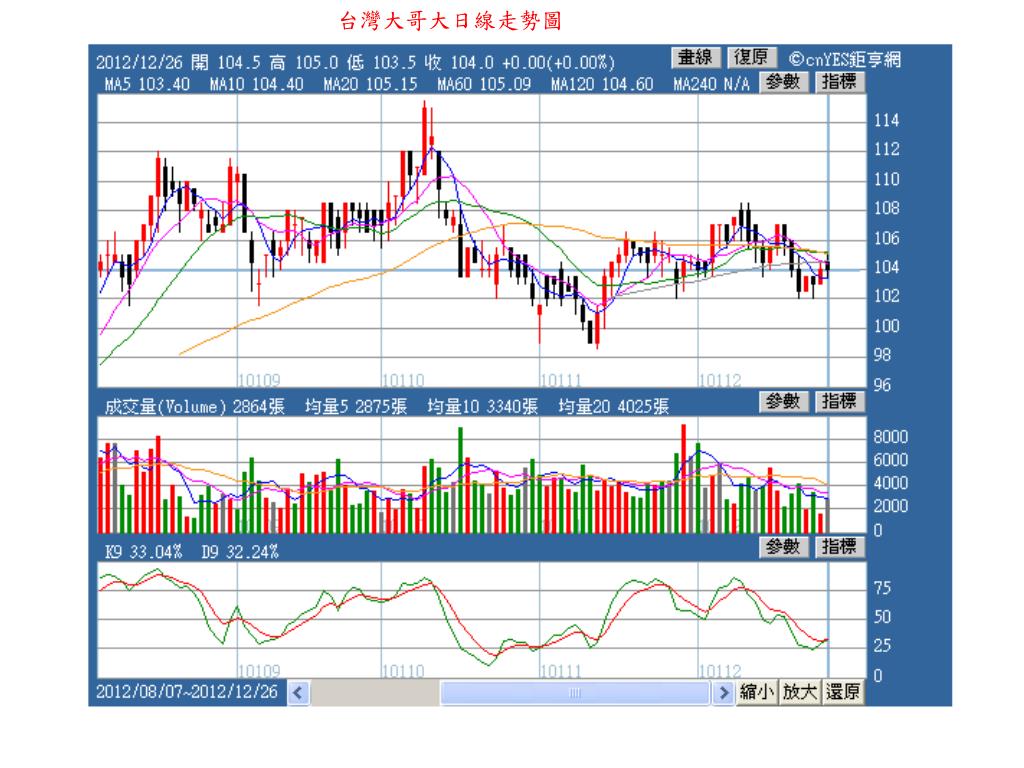This screenshot has height=768, width=1024.
Task: Click the MA5 103.40 value
Action: point(147,84)
